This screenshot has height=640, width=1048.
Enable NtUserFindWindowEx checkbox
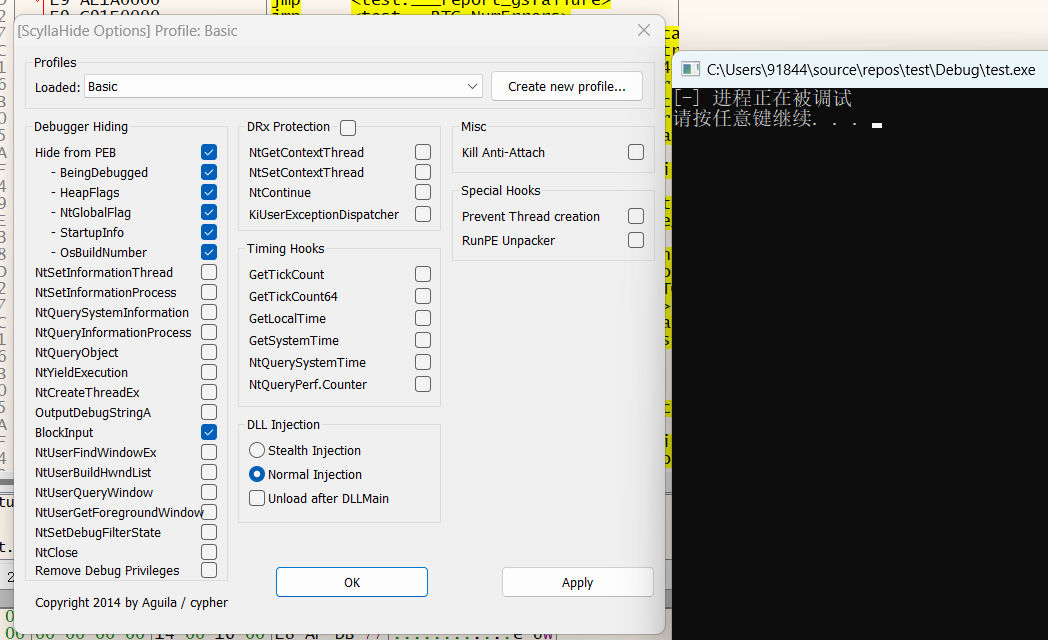(x=209, y=453)
